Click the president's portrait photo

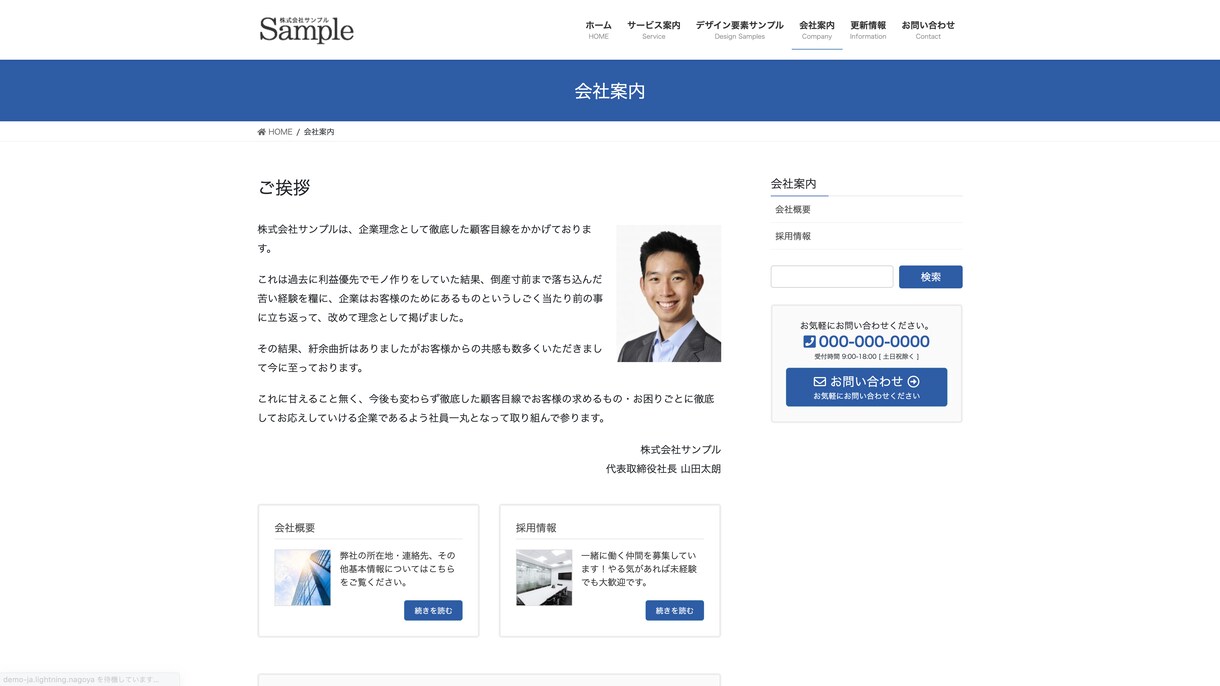(x=668, y=293)
